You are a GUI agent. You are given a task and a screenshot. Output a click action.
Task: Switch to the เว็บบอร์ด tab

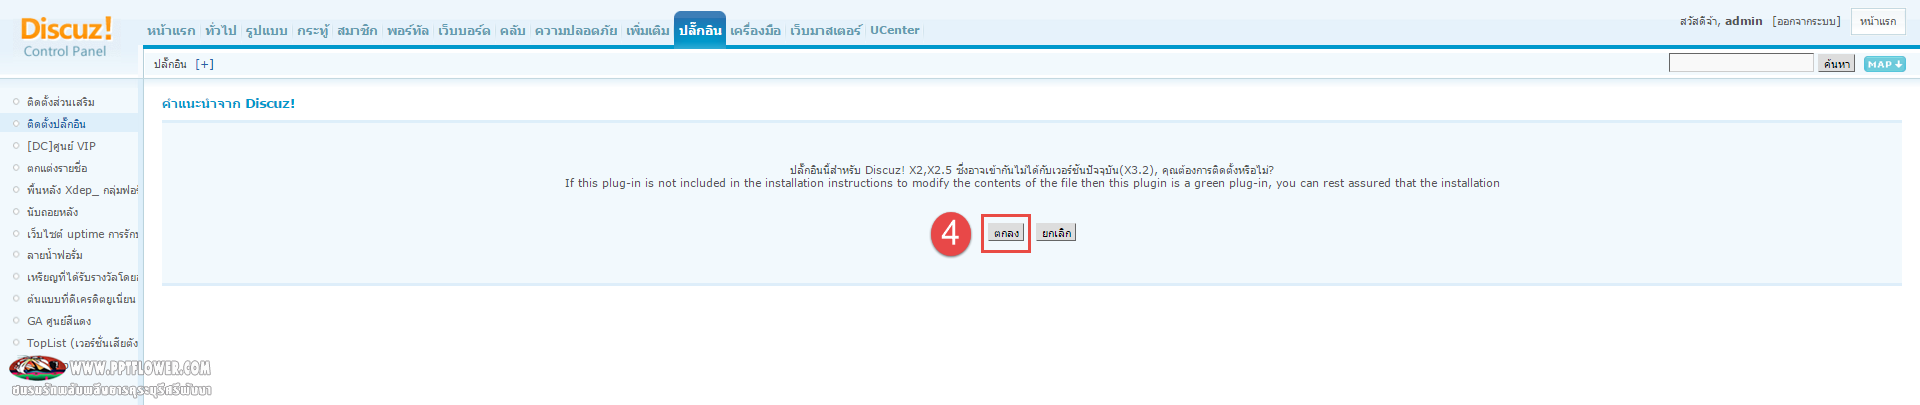[x=464, y=31]
